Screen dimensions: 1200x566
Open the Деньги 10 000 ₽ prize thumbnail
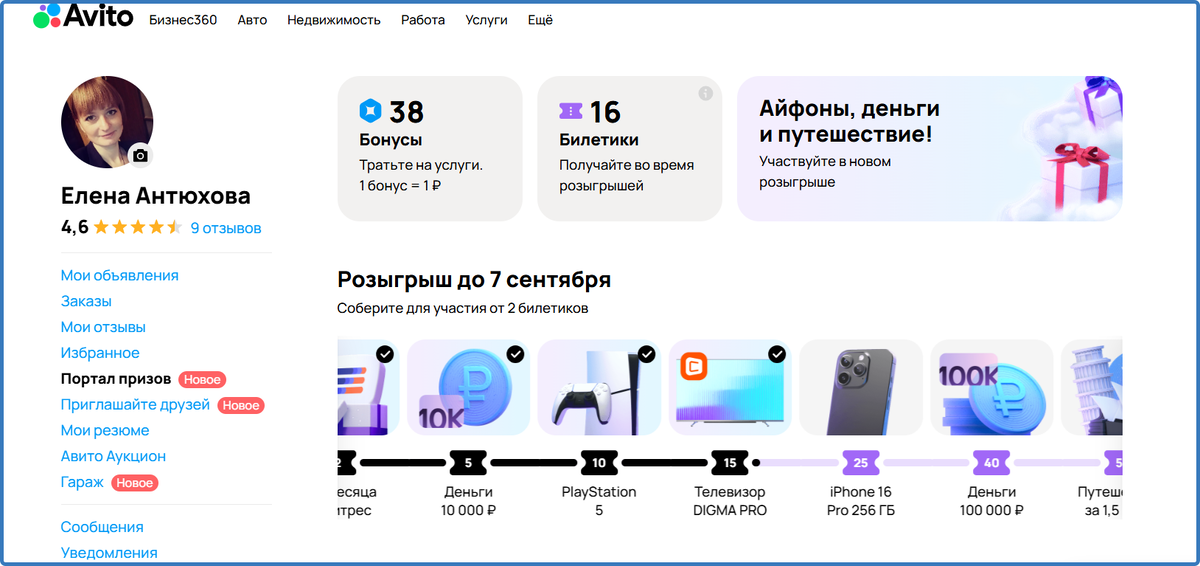(x=469, y=387)
